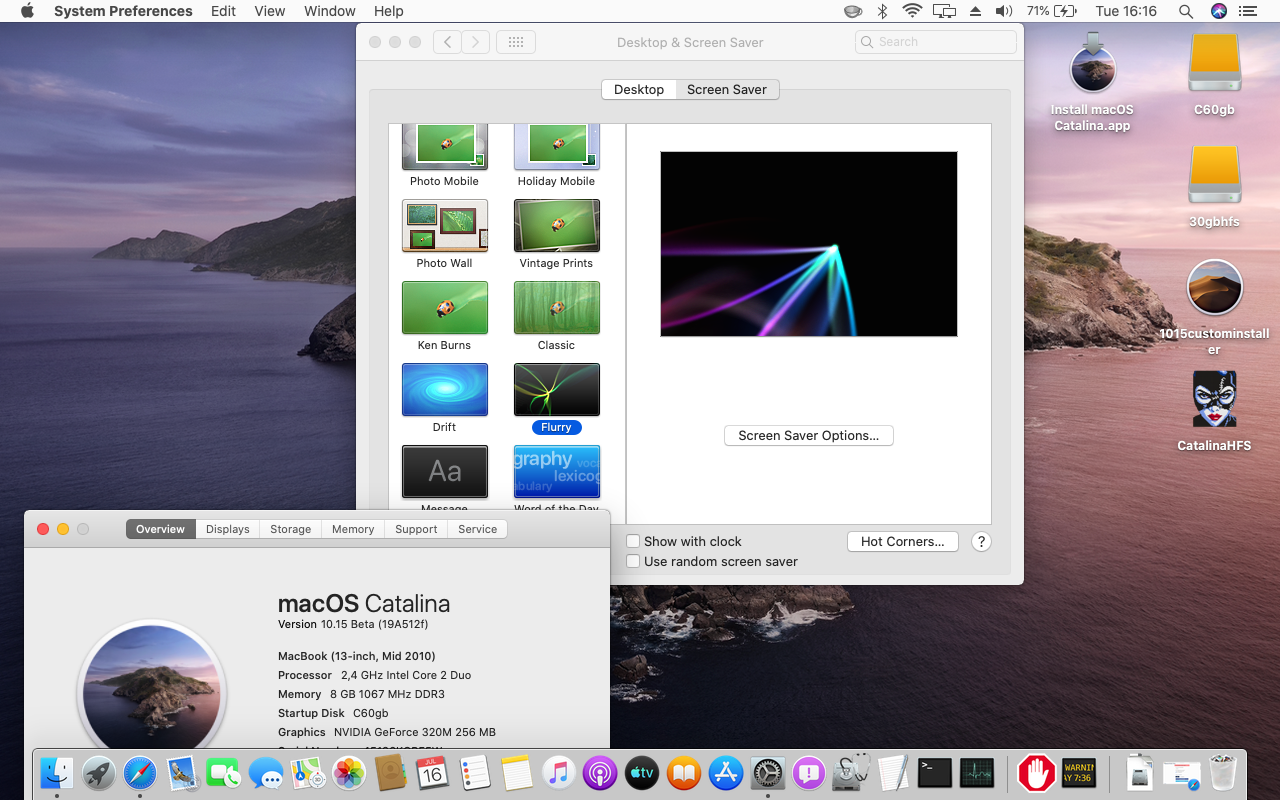Open the Apple menu
The width and height of the screenshot is (1280, 800).
click(27, 11)
